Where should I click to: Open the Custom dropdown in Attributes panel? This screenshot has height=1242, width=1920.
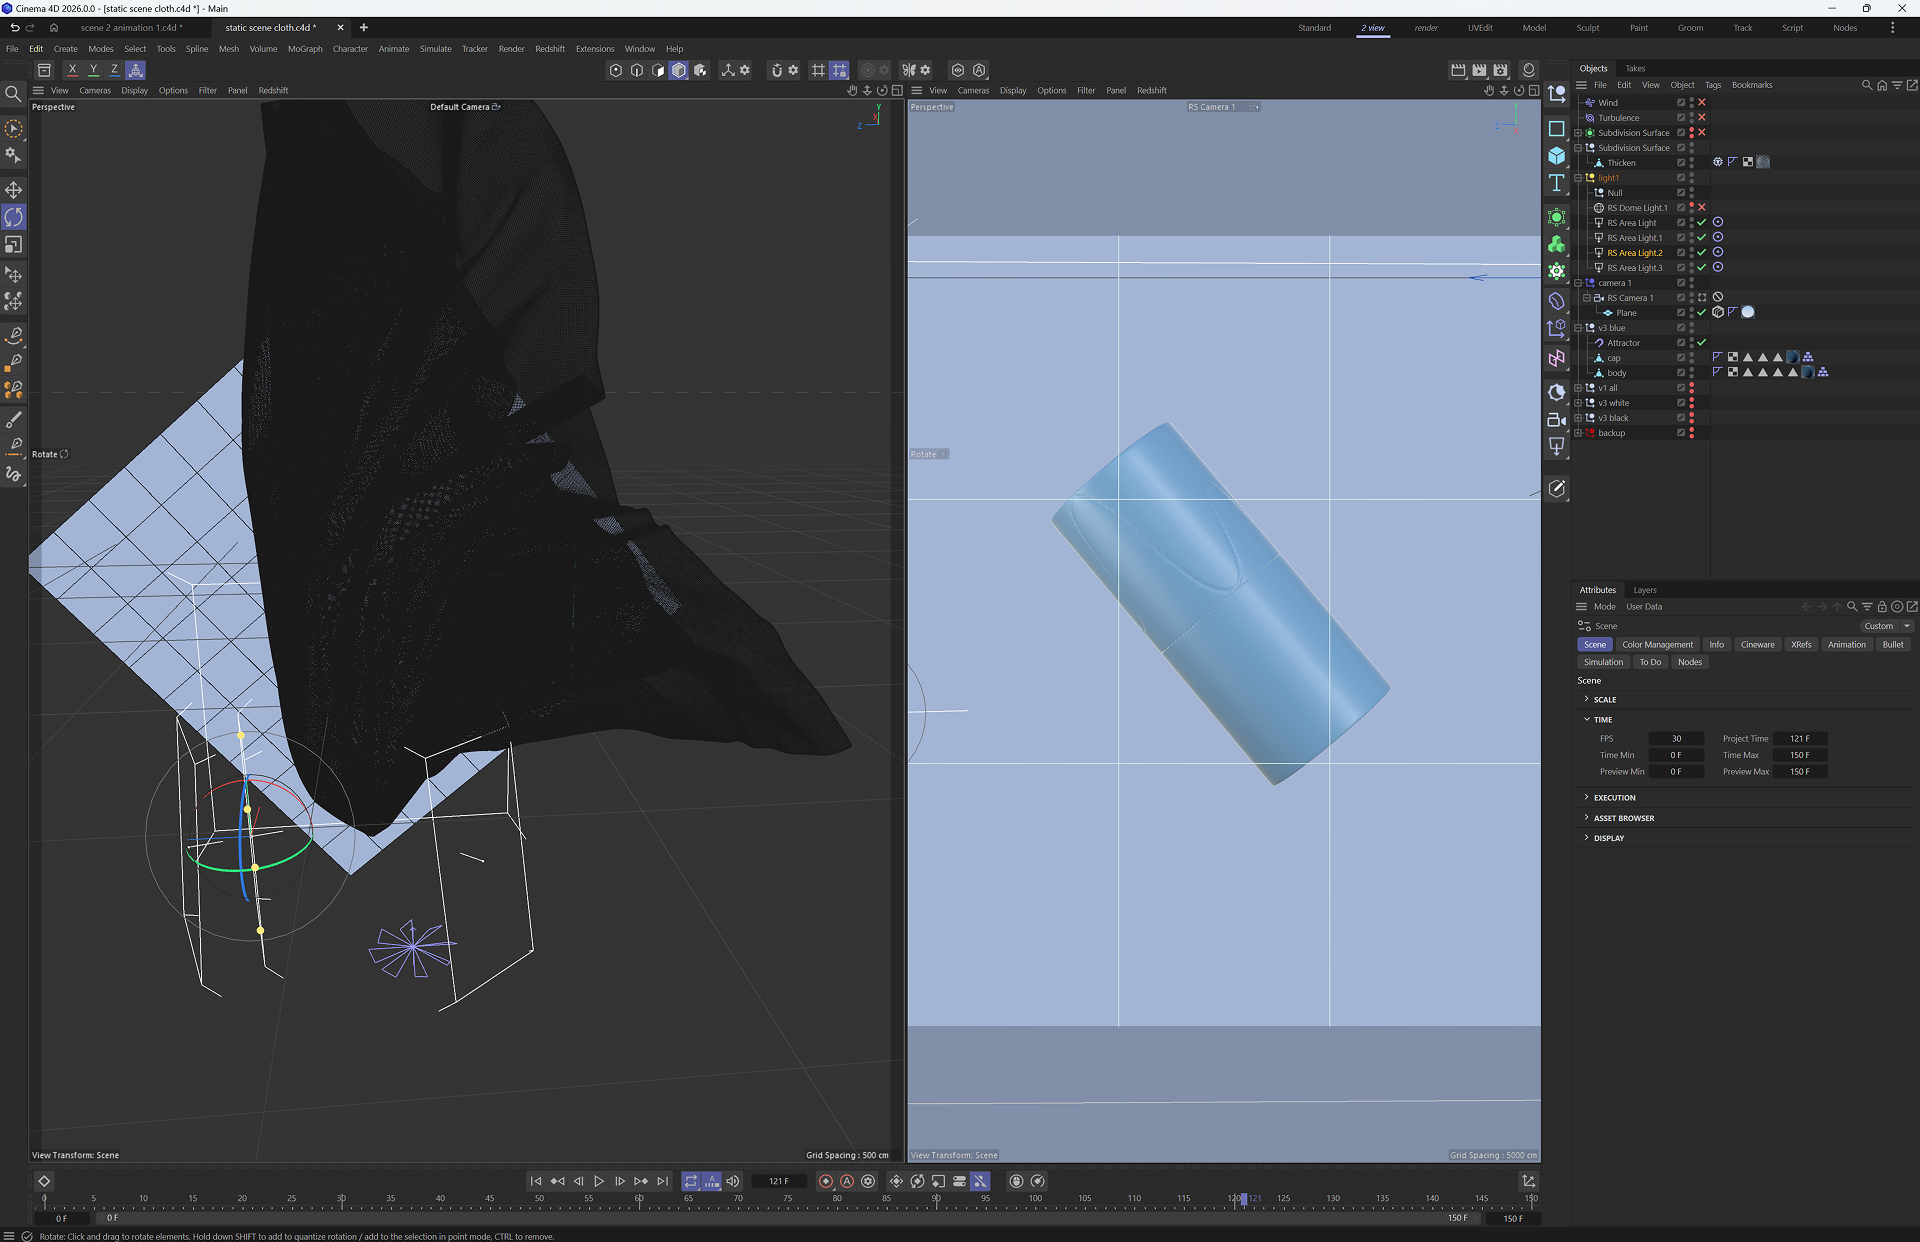click(1887, 626)
